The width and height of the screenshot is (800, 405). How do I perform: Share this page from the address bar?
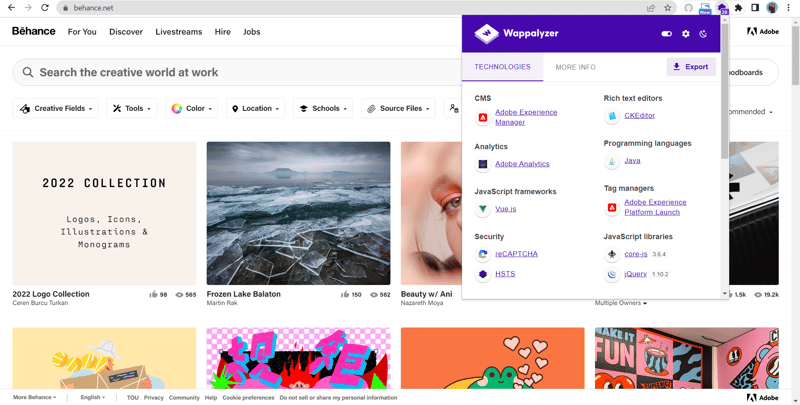pos(651,8)
